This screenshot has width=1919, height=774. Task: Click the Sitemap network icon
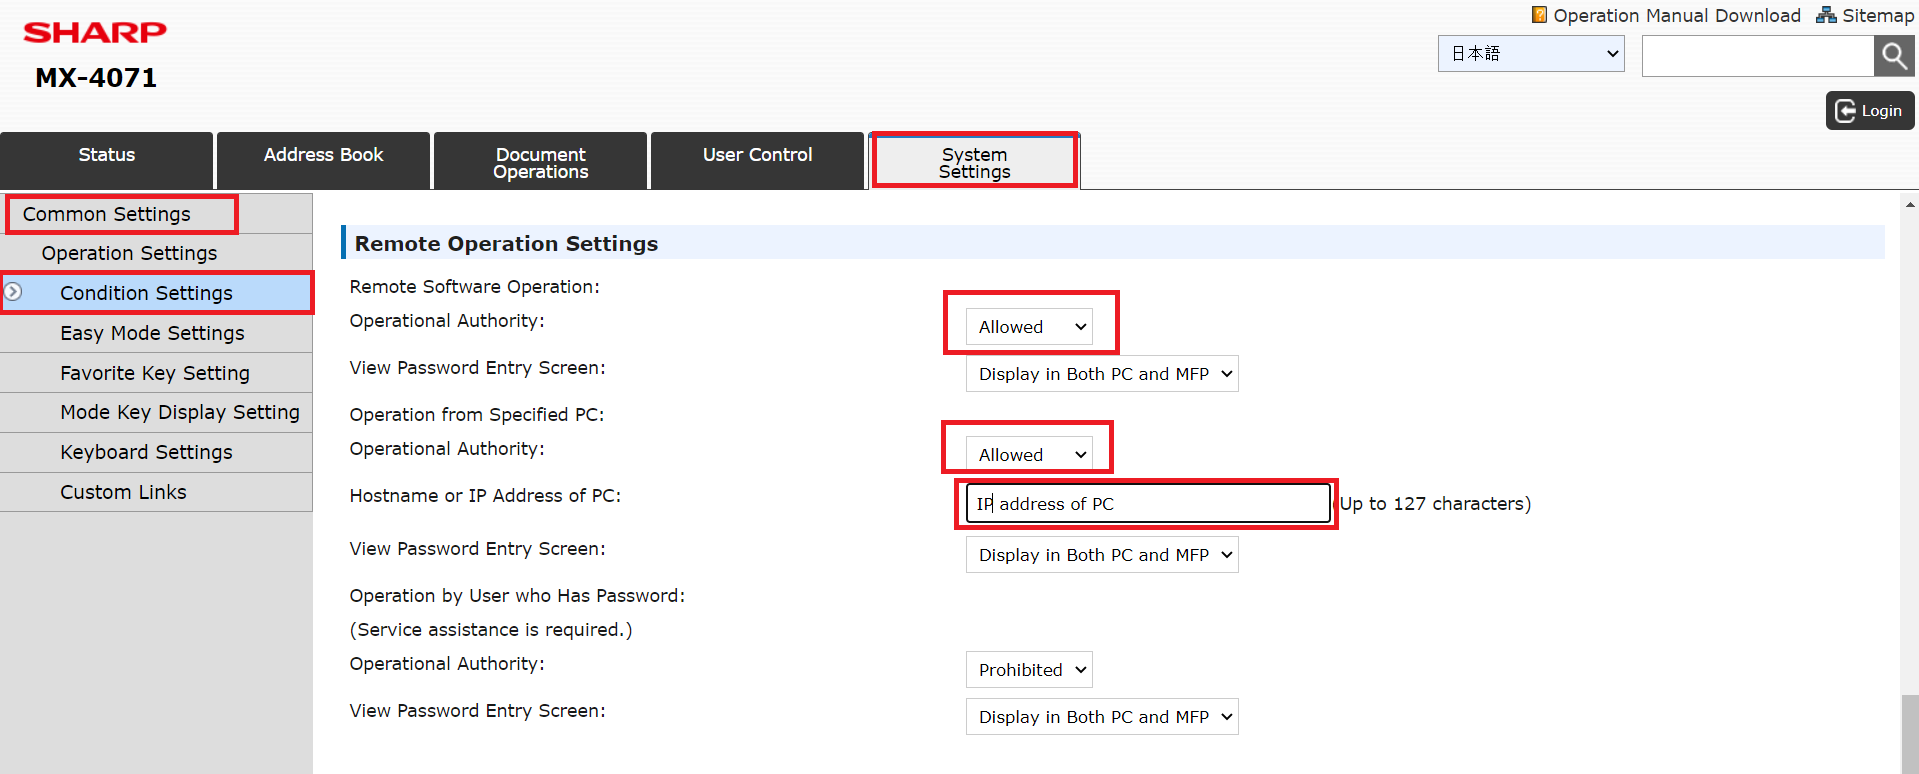(1826, 15)
